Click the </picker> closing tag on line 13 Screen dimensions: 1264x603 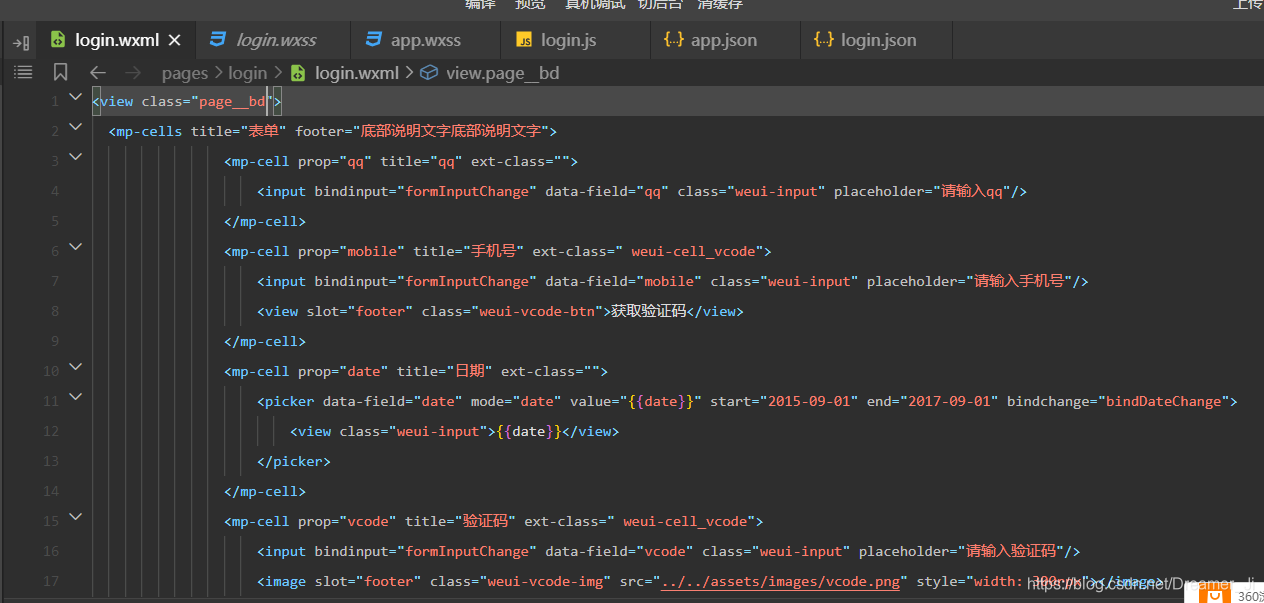(x=294, y=461)
